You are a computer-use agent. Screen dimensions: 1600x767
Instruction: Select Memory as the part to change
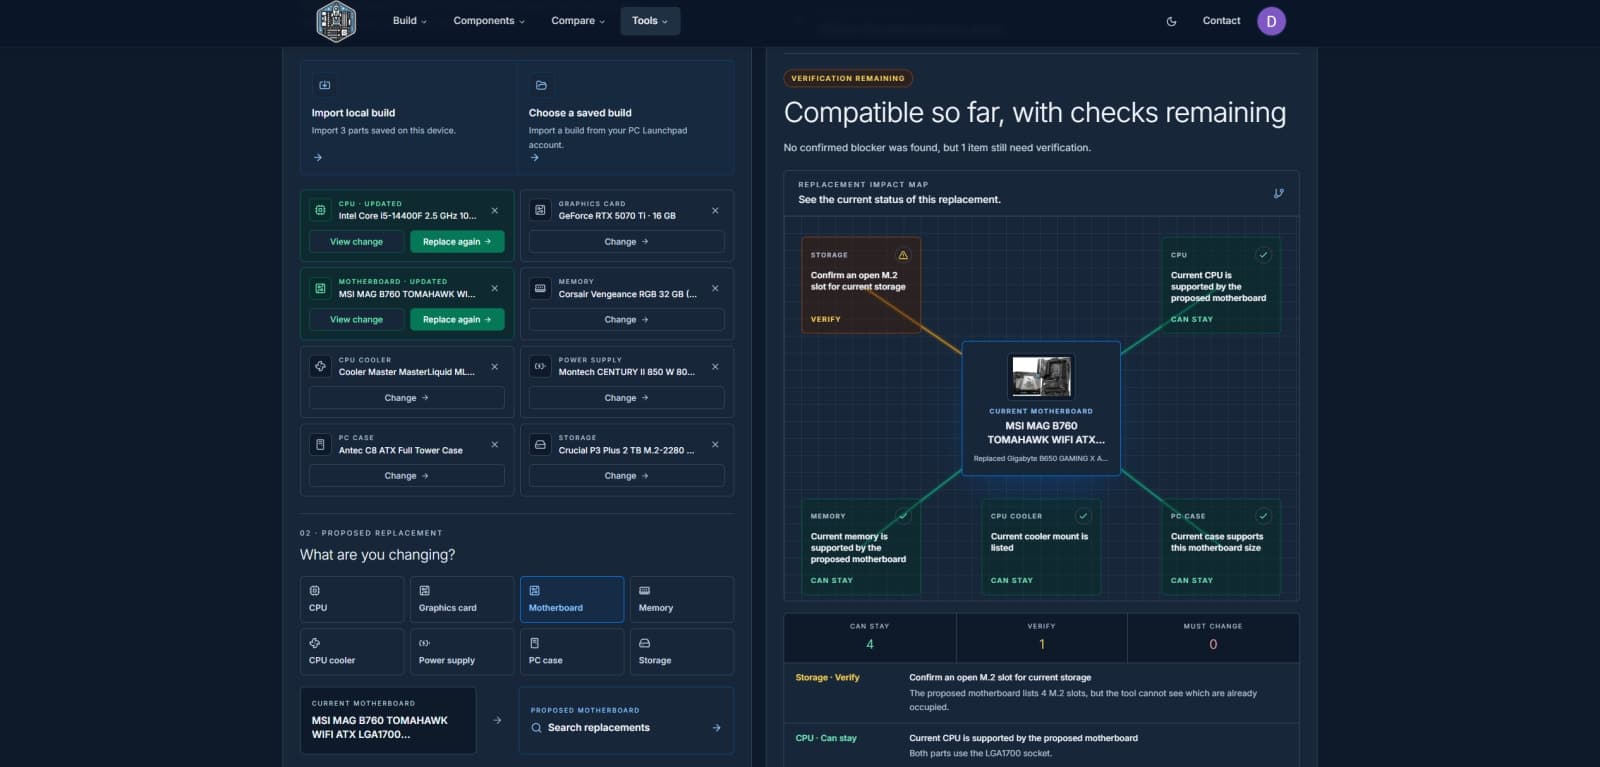tap(682, 599)
